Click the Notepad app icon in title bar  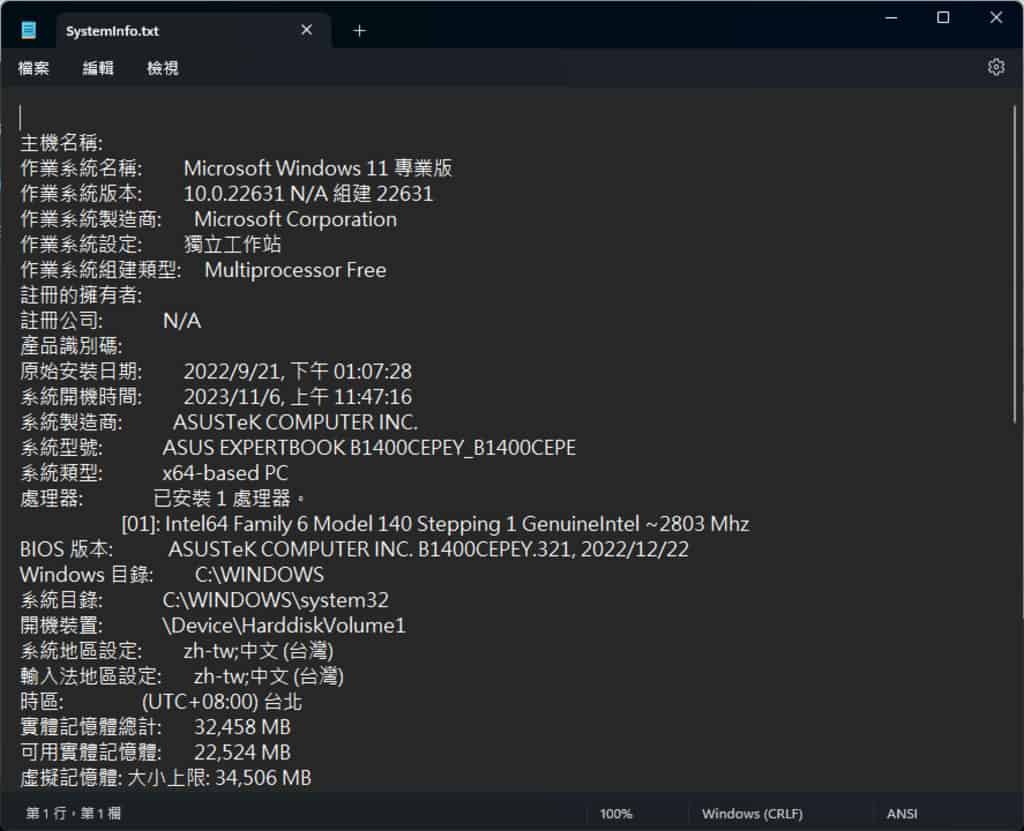(29, 30)
